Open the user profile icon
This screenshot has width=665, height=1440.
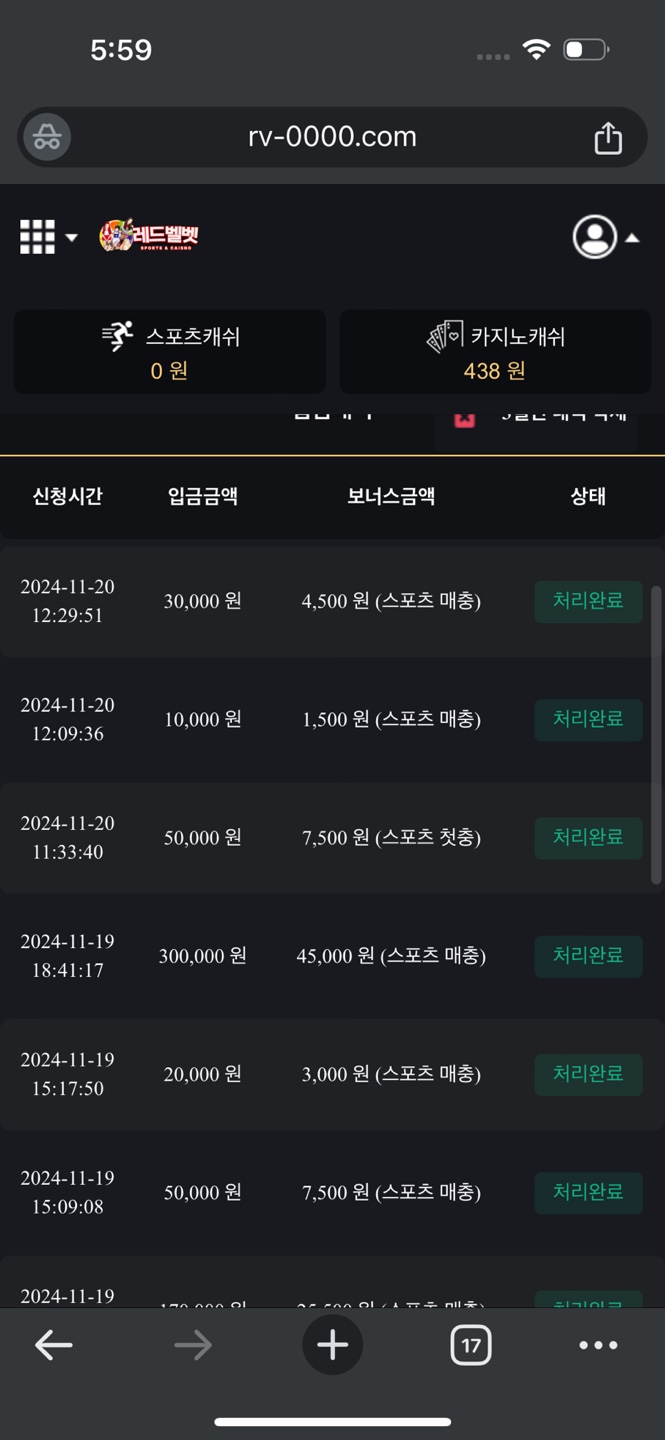594,237
